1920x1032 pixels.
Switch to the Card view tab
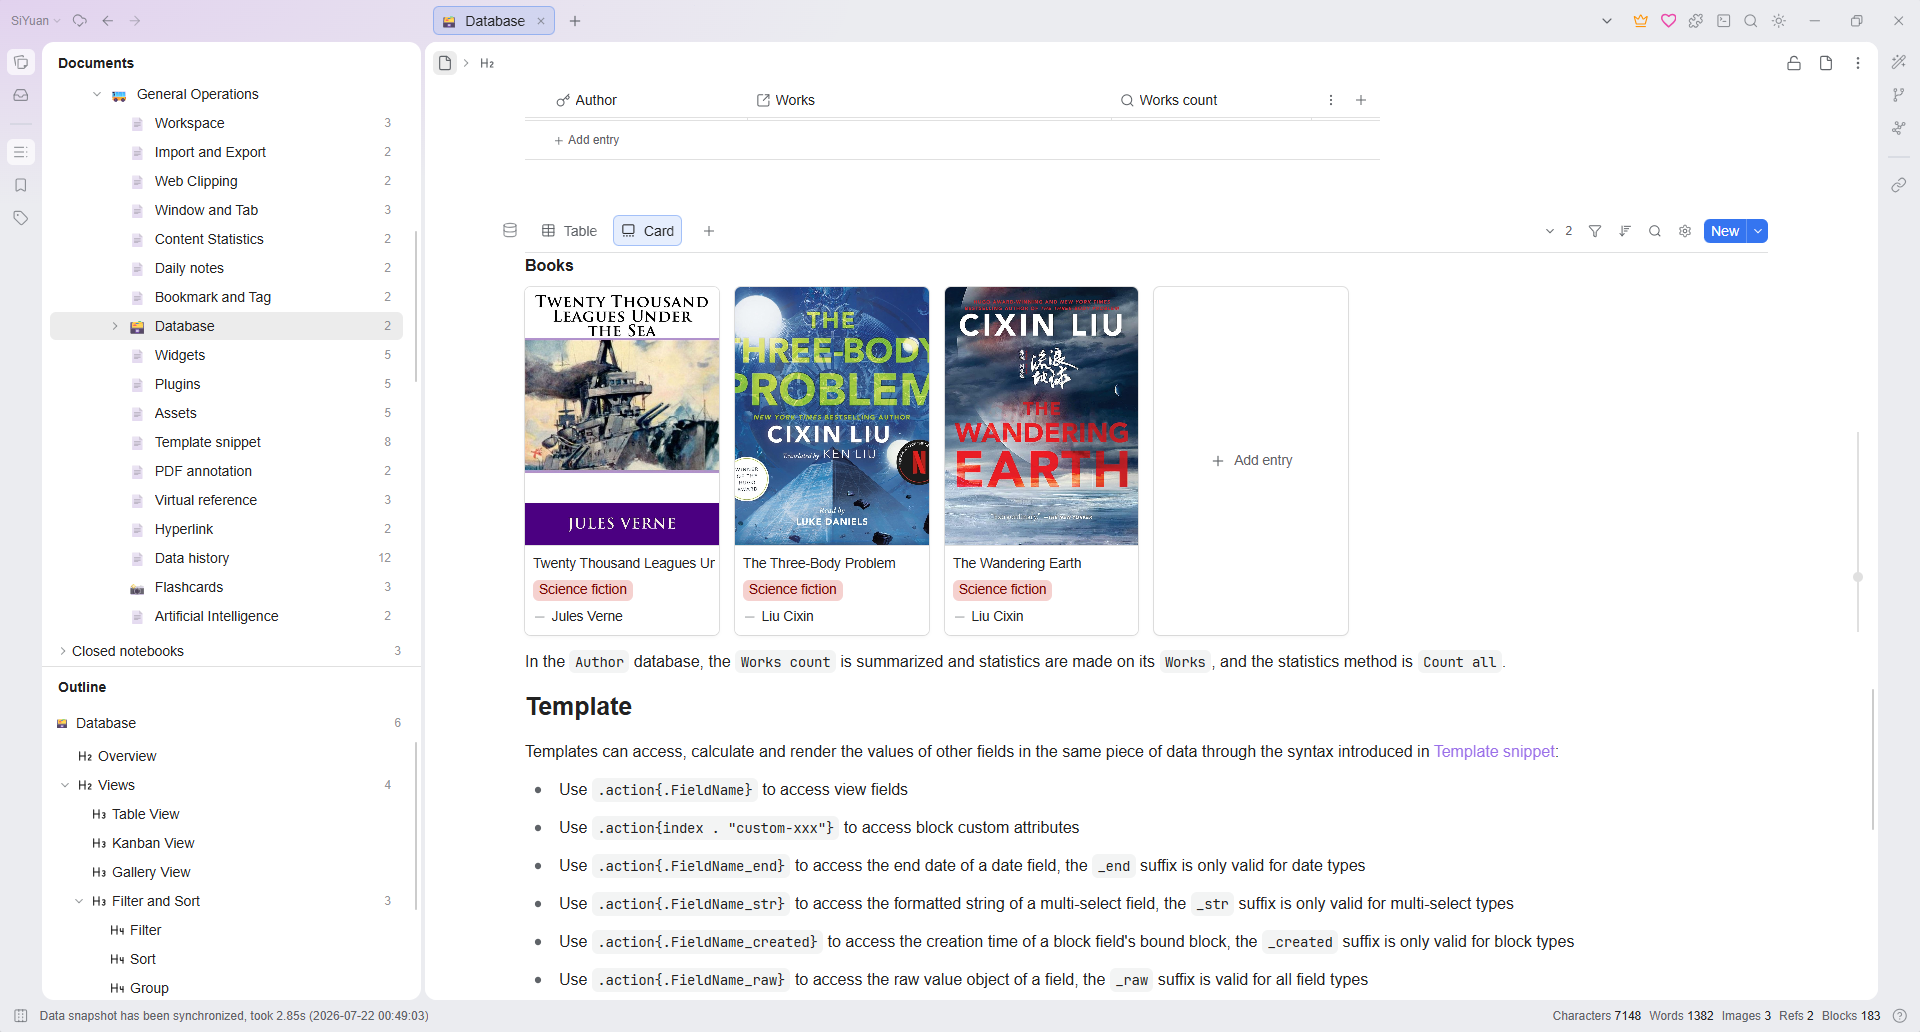[x=647, y=231]
